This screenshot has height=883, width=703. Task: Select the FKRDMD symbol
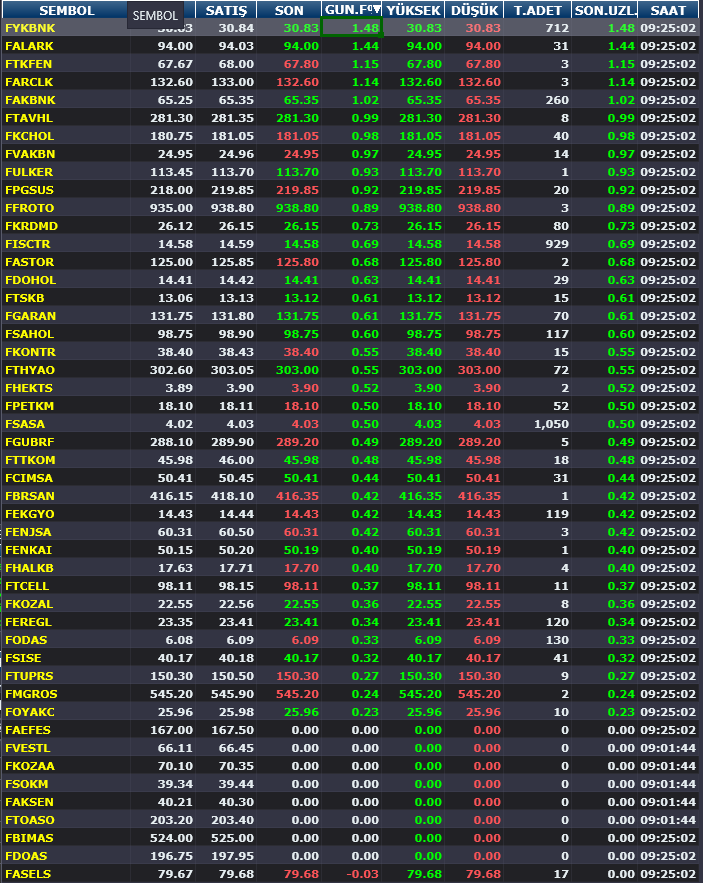click(x=31, y=226)
